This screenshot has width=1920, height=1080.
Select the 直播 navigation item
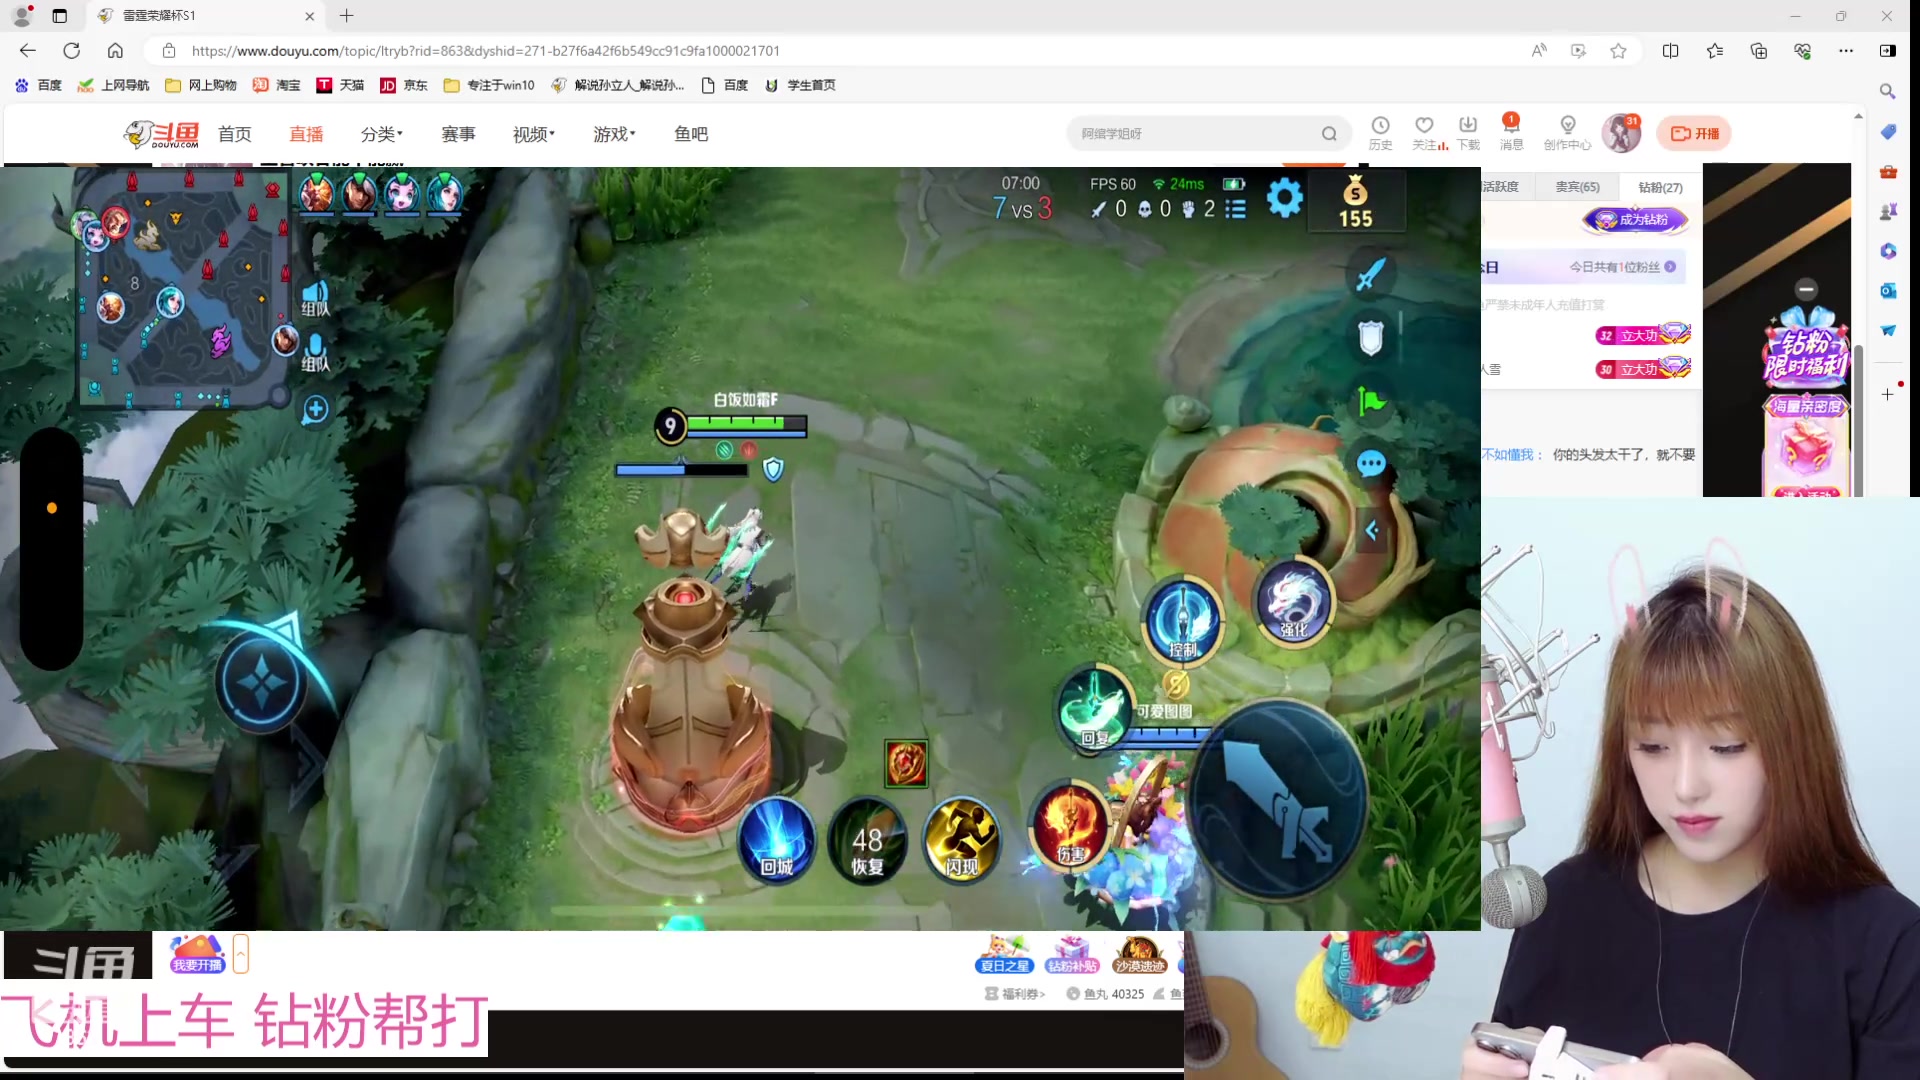coord(306,134)
